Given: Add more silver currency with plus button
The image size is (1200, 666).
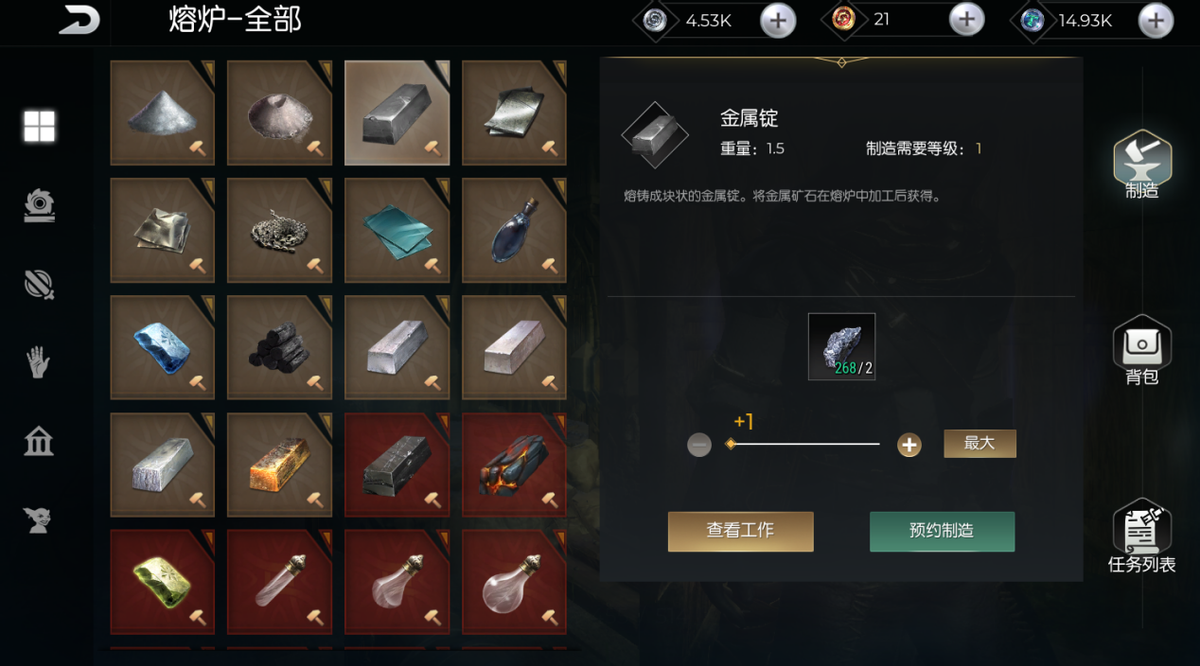Looking at the screenshot, I should [x=778, y=20].
